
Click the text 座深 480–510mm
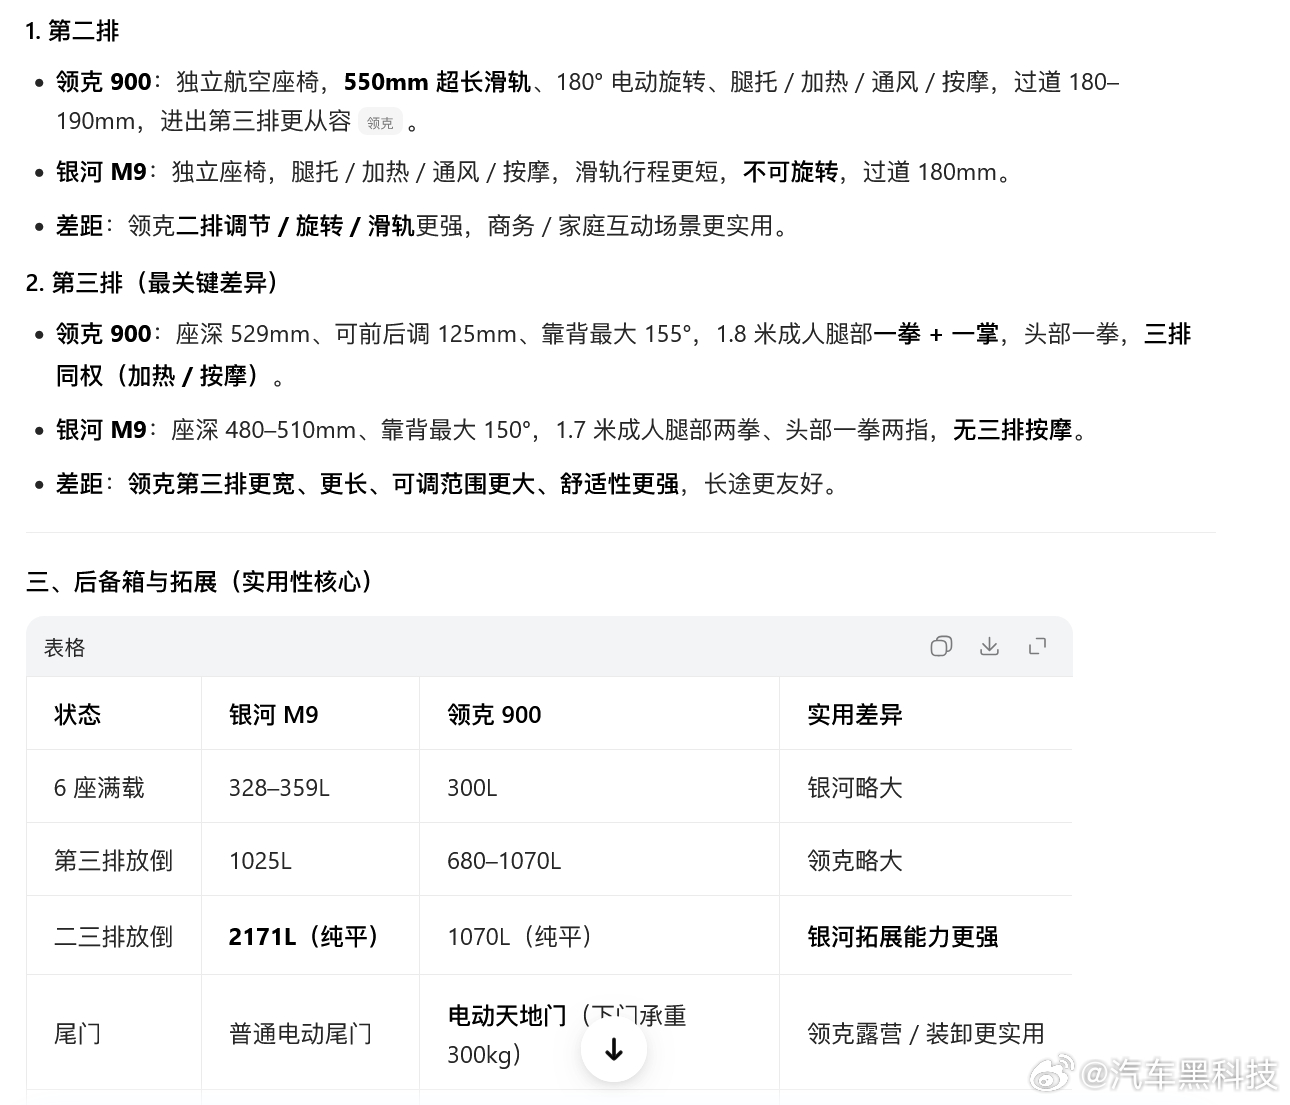tap(264, 430)
